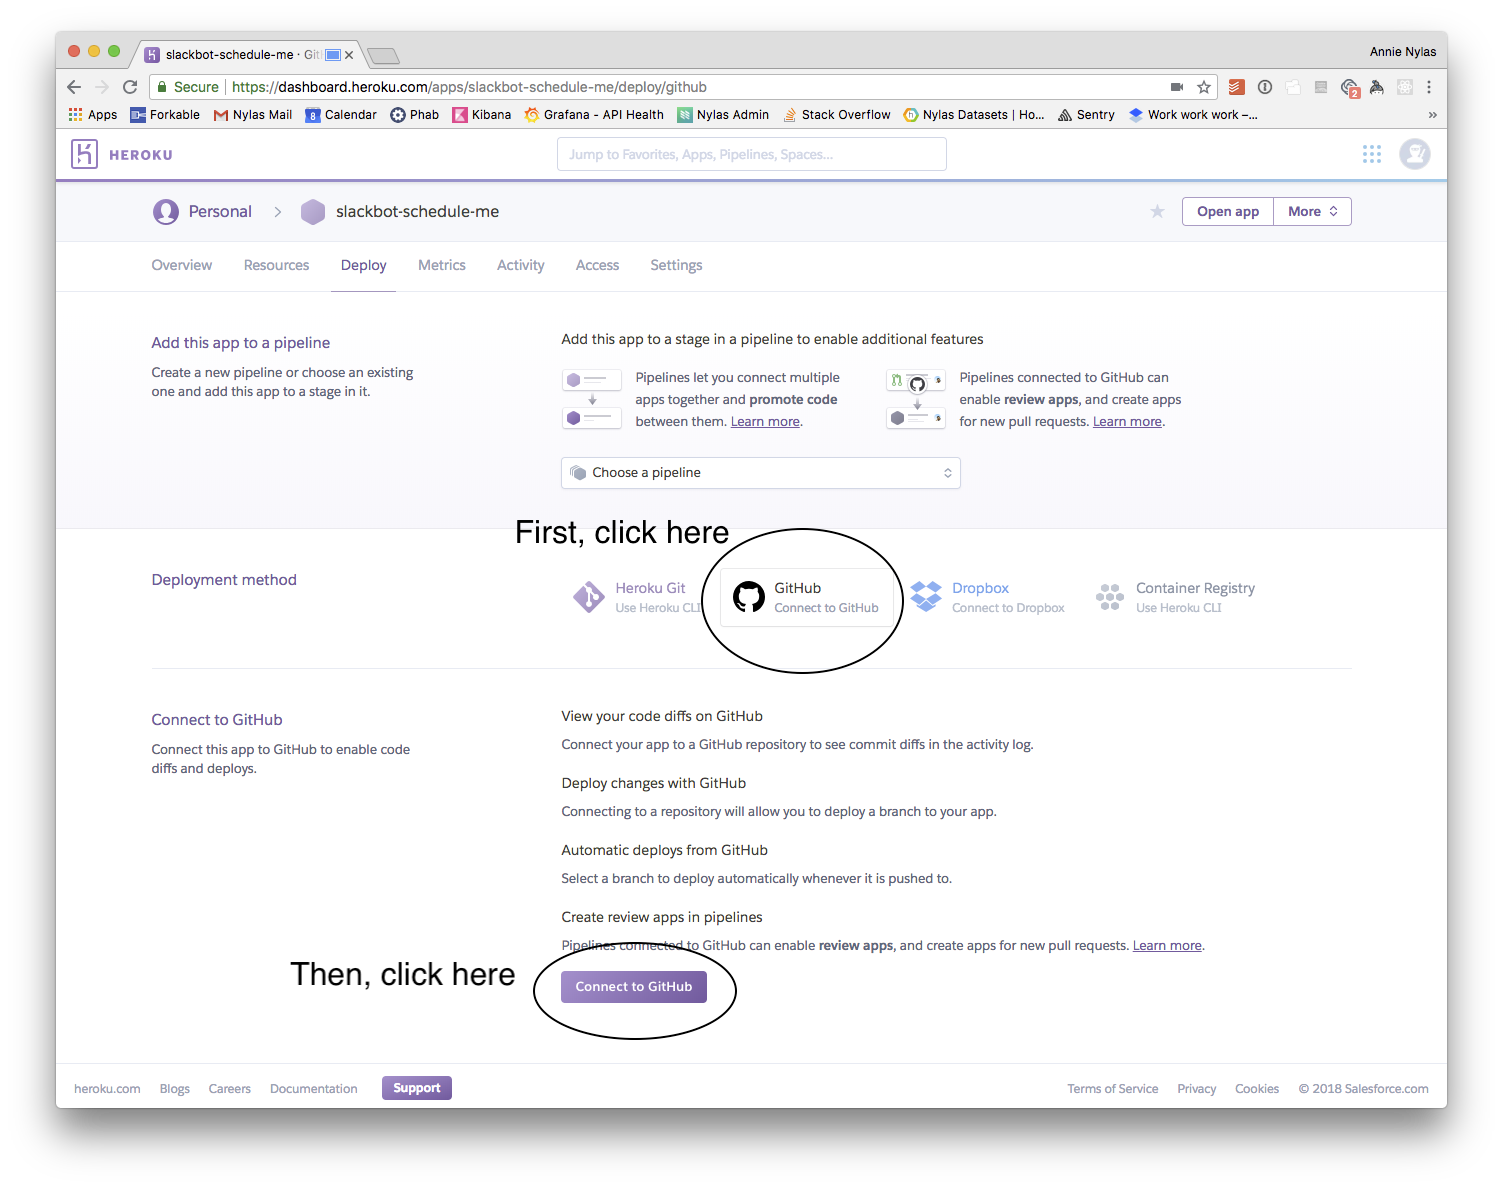
Task: Open Terms of Service footer link
Action: (x=1112, y=1089)
